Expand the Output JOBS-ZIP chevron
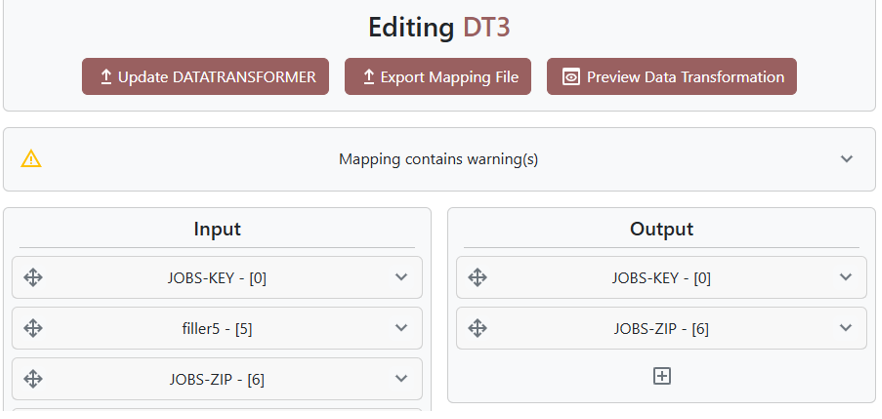This screenshot has width=882, height=419. 845,328
